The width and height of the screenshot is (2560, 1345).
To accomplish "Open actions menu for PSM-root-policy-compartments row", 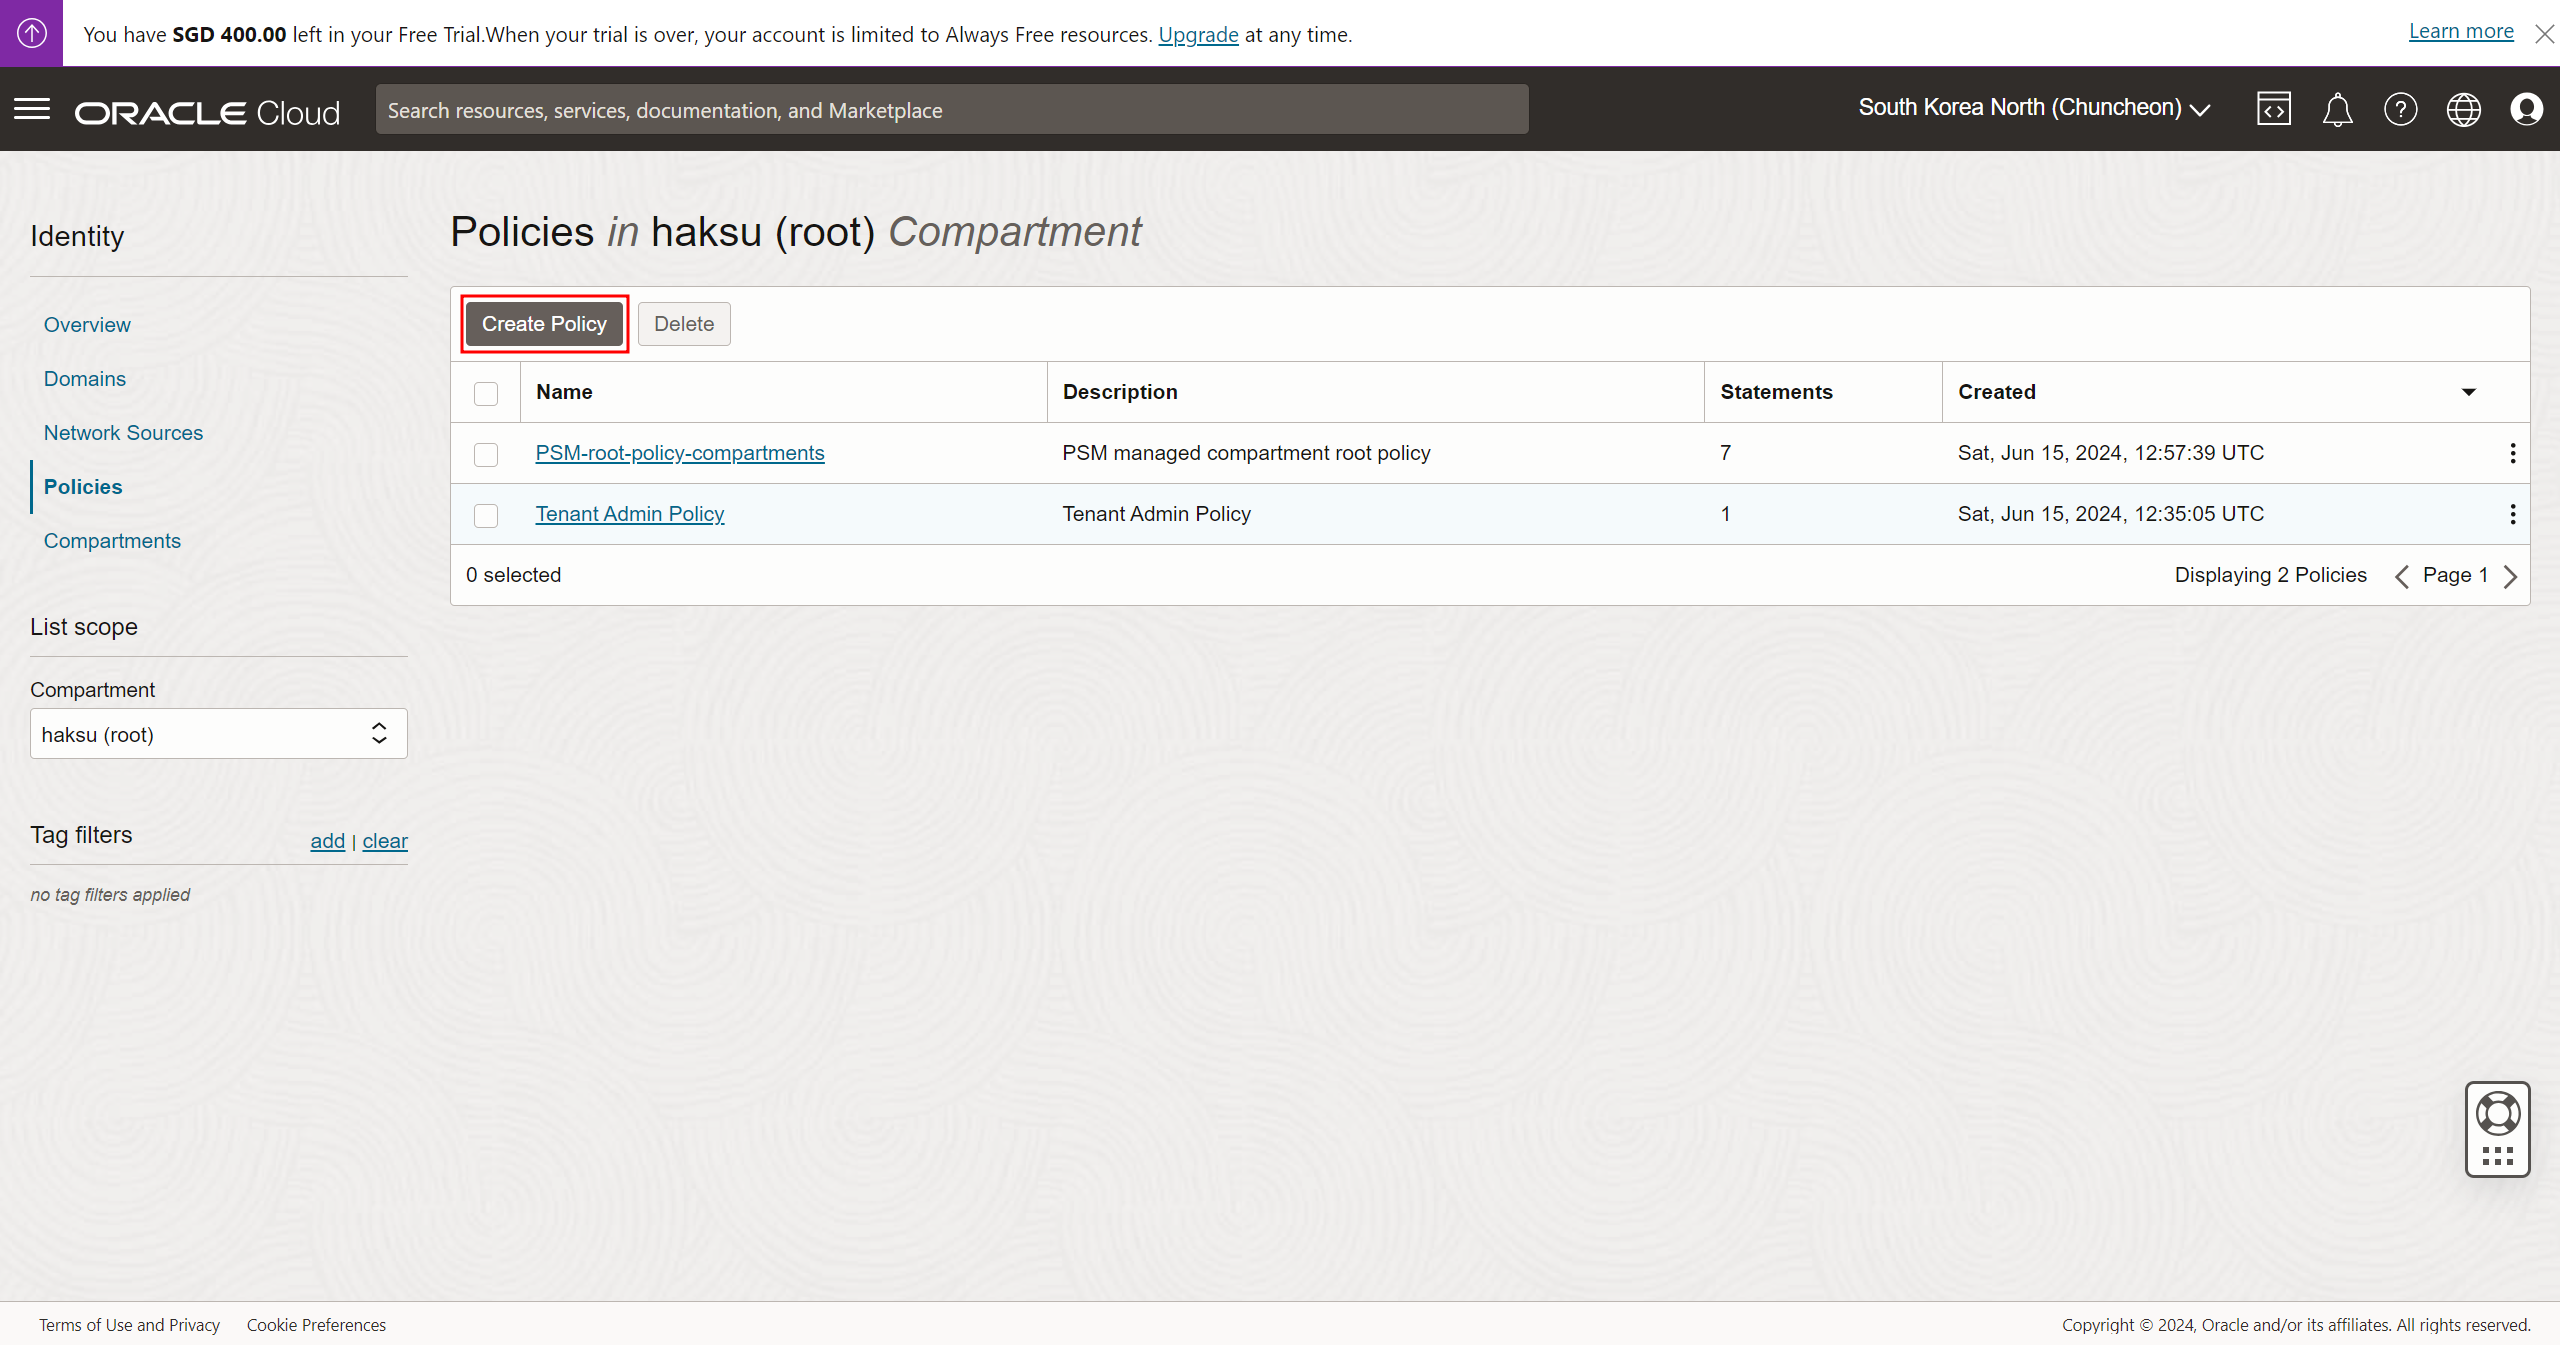I will 2512,453.
